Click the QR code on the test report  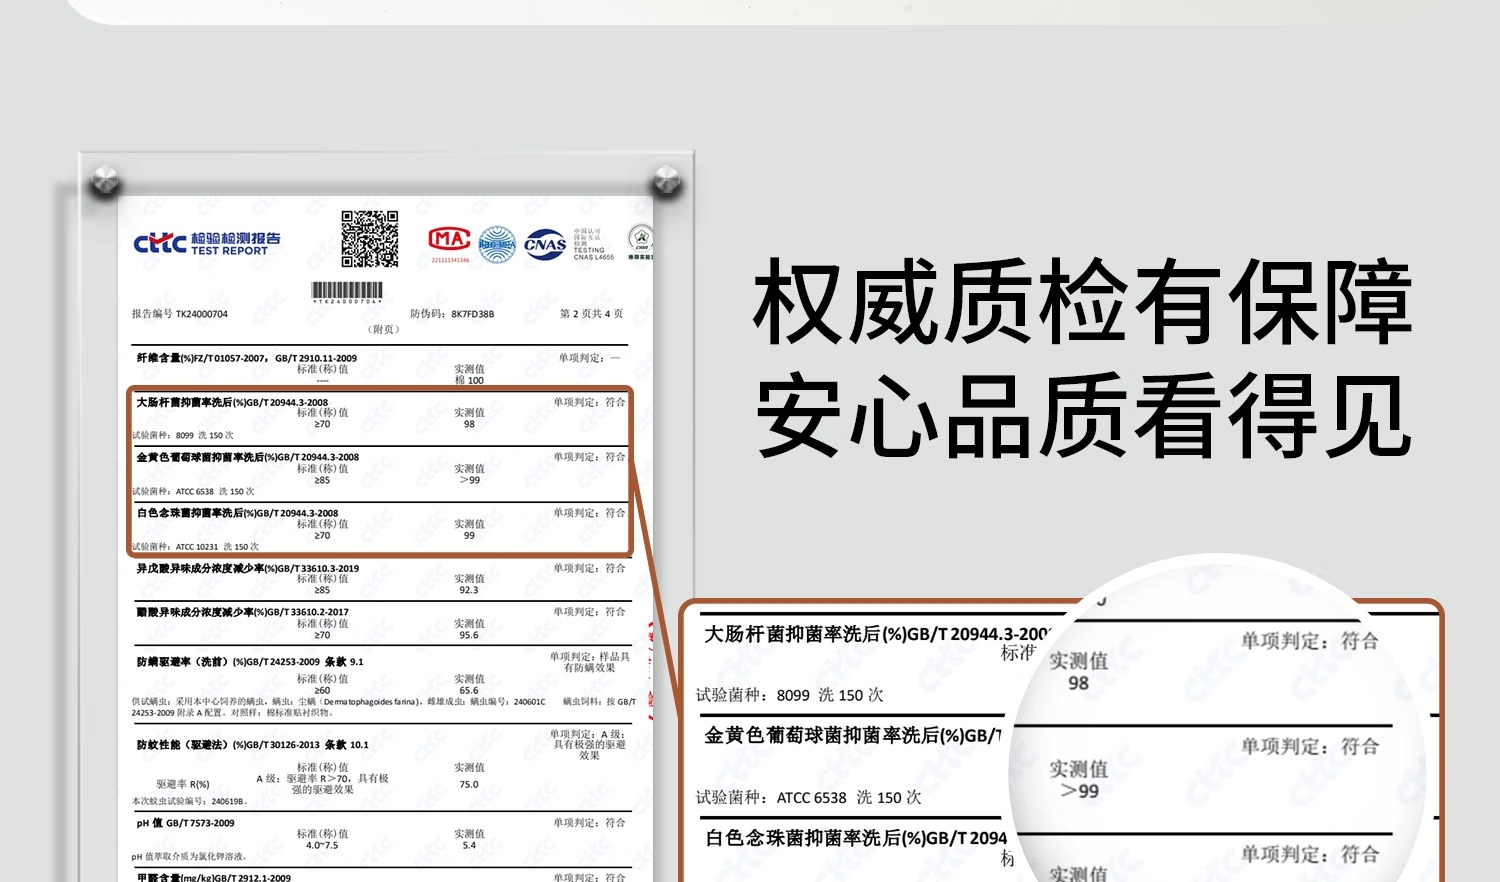pos(369,239)
